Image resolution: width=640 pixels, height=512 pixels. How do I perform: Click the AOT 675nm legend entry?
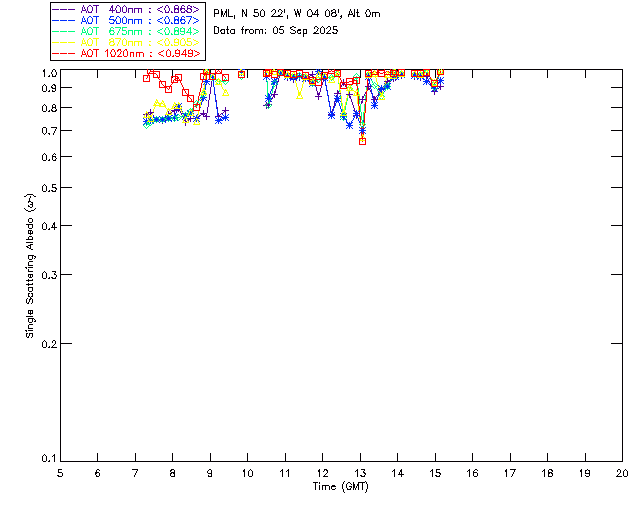coord(126,31)
